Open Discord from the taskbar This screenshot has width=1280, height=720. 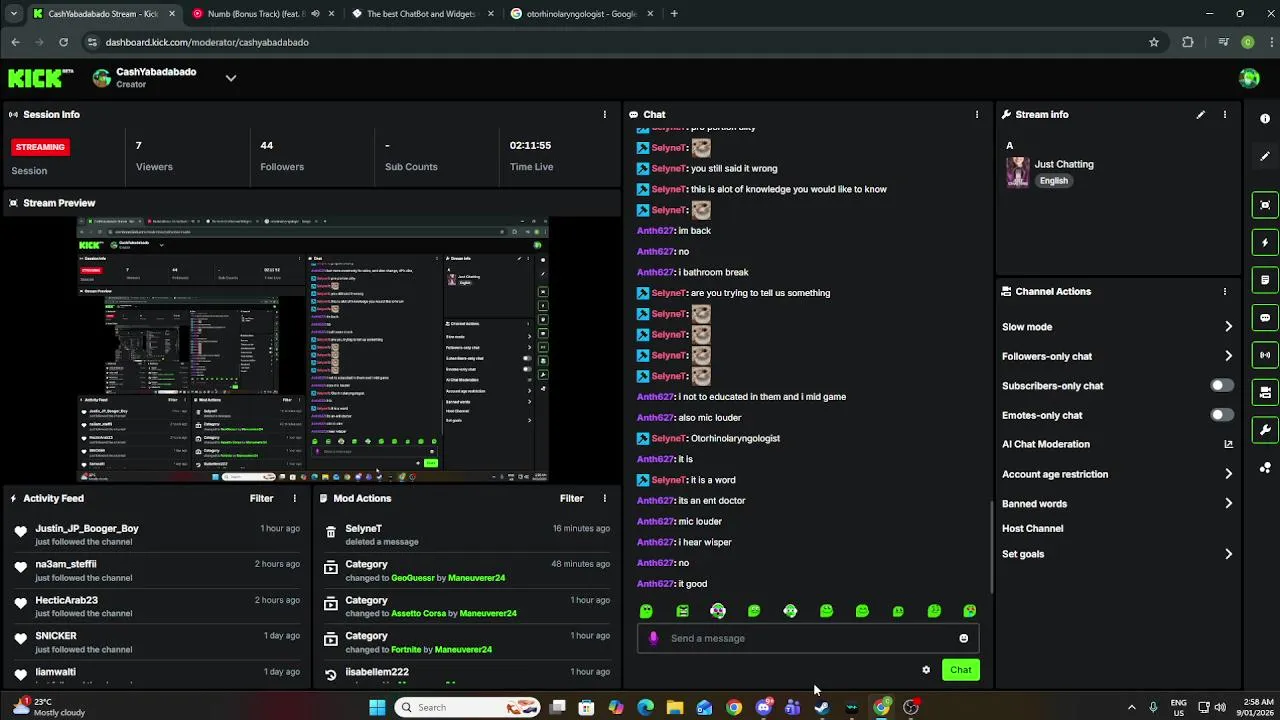coord(764,707)
